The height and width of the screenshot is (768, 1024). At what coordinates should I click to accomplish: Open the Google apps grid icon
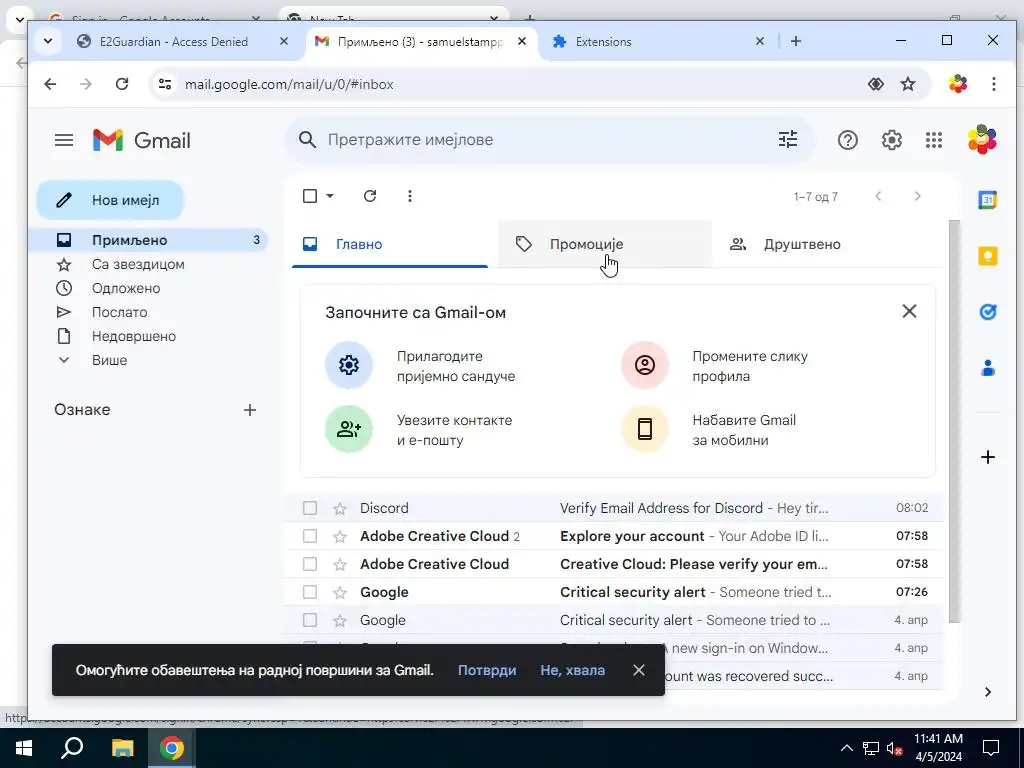pos(934,140)
